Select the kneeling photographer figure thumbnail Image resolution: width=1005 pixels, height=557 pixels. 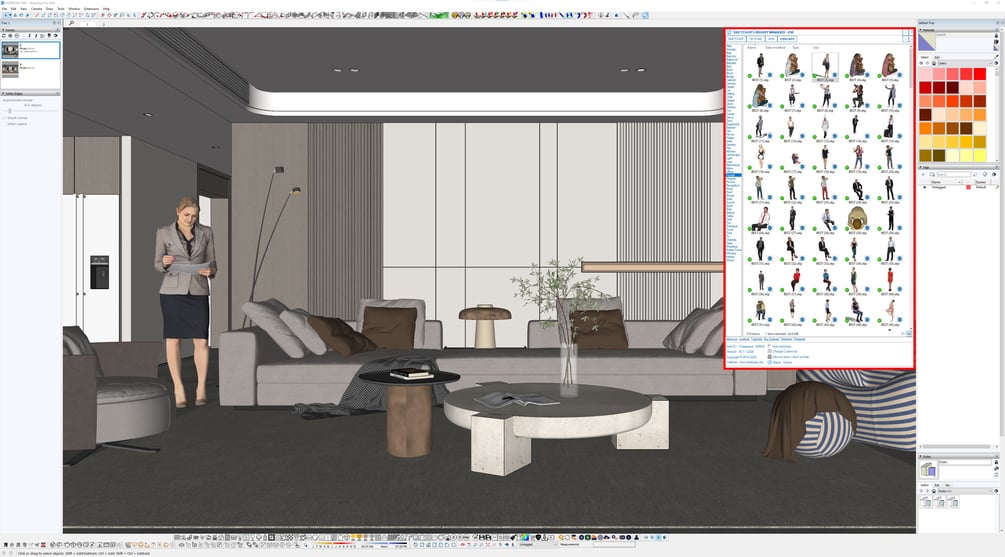point(858,96)
